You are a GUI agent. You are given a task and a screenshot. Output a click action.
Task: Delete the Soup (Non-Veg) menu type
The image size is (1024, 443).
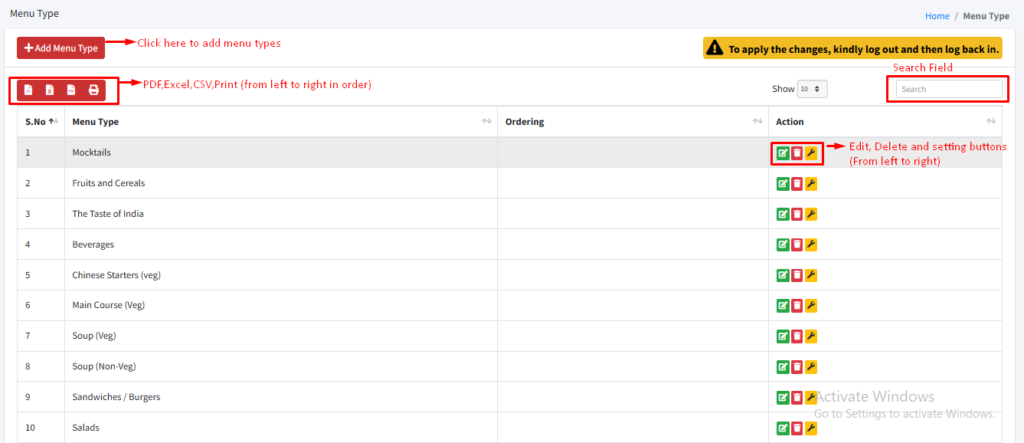point(797,367)
